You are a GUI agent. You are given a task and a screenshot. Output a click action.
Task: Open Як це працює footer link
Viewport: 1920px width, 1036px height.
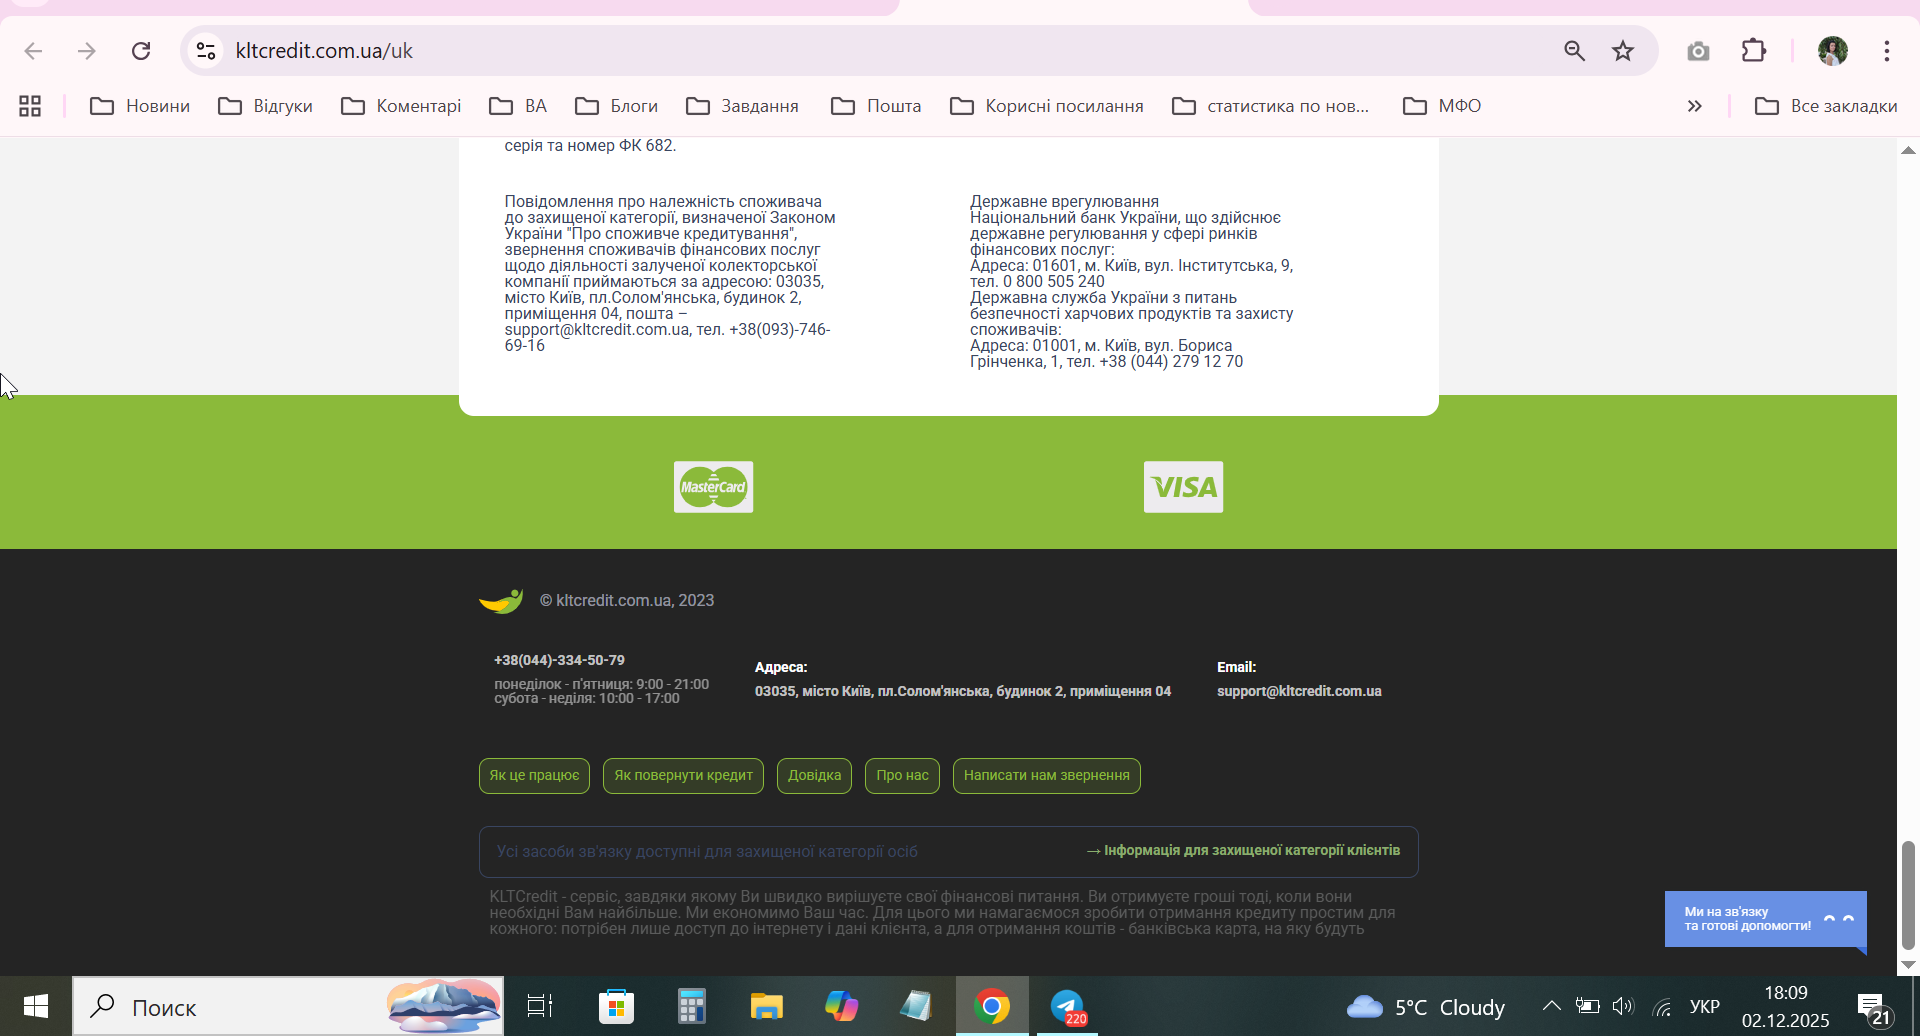point(534,776)
